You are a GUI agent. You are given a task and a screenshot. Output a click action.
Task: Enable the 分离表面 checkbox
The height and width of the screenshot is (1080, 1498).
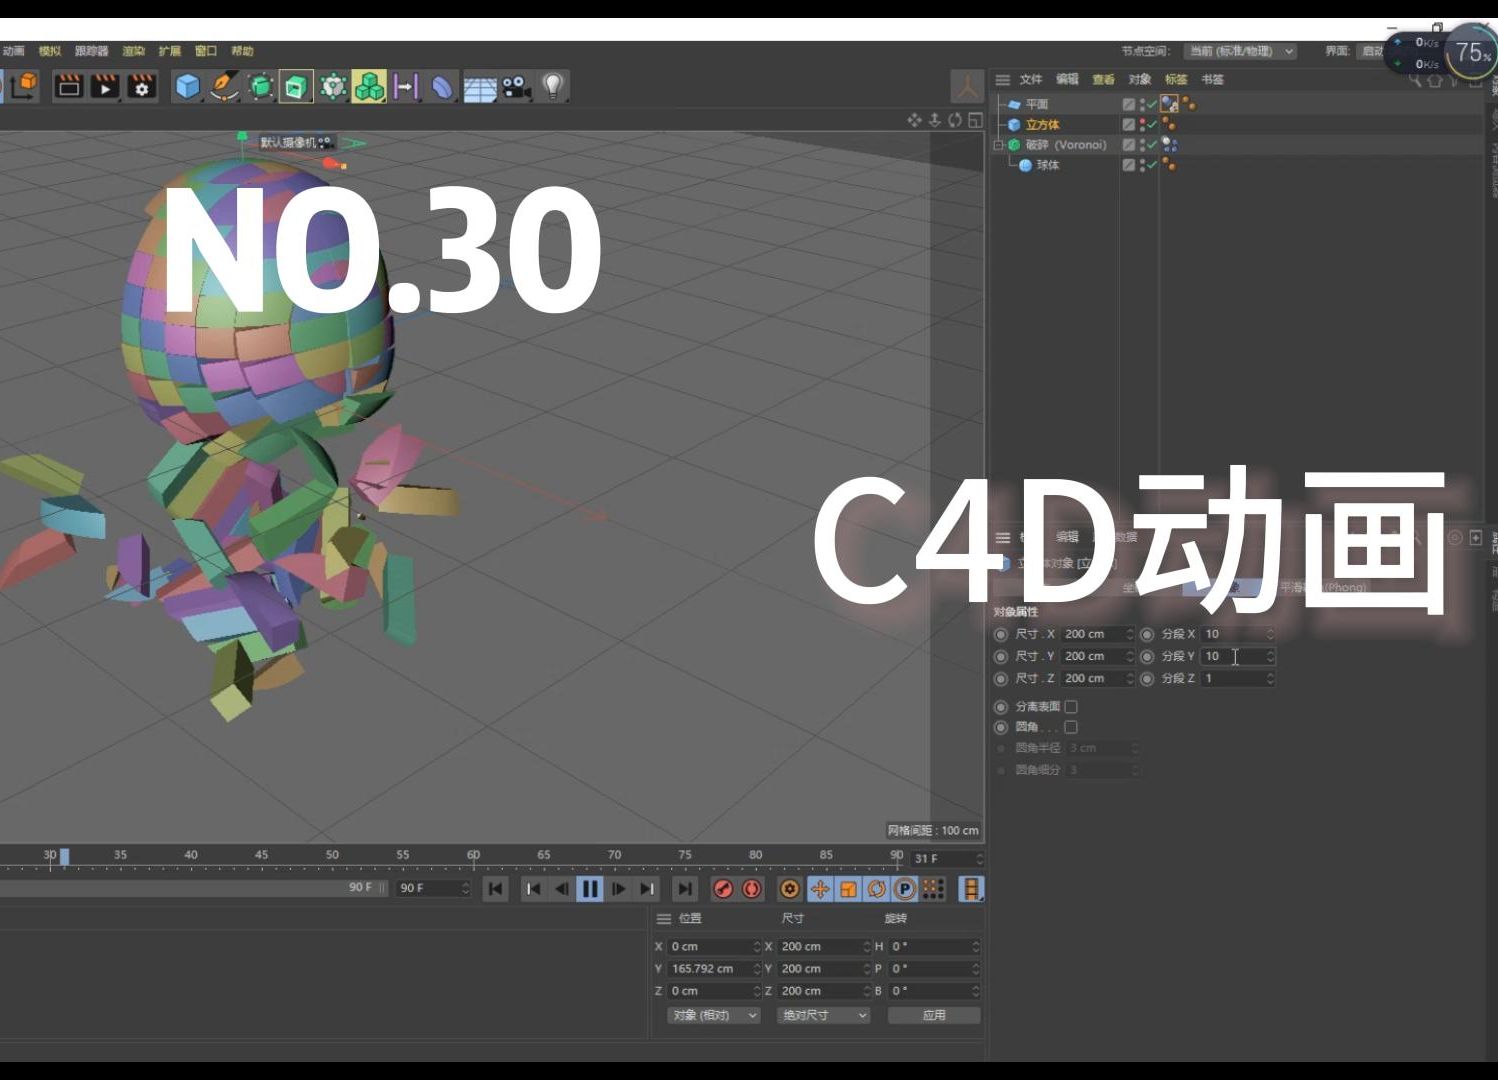(1071, 707)
